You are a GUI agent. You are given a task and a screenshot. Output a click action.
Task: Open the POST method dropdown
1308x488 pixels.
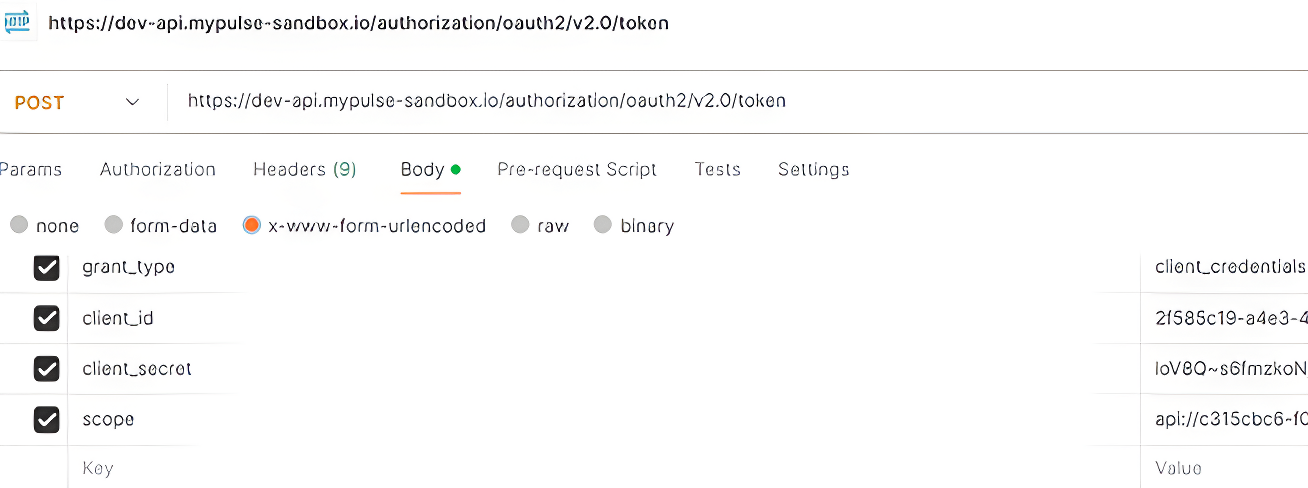[78, 102]
